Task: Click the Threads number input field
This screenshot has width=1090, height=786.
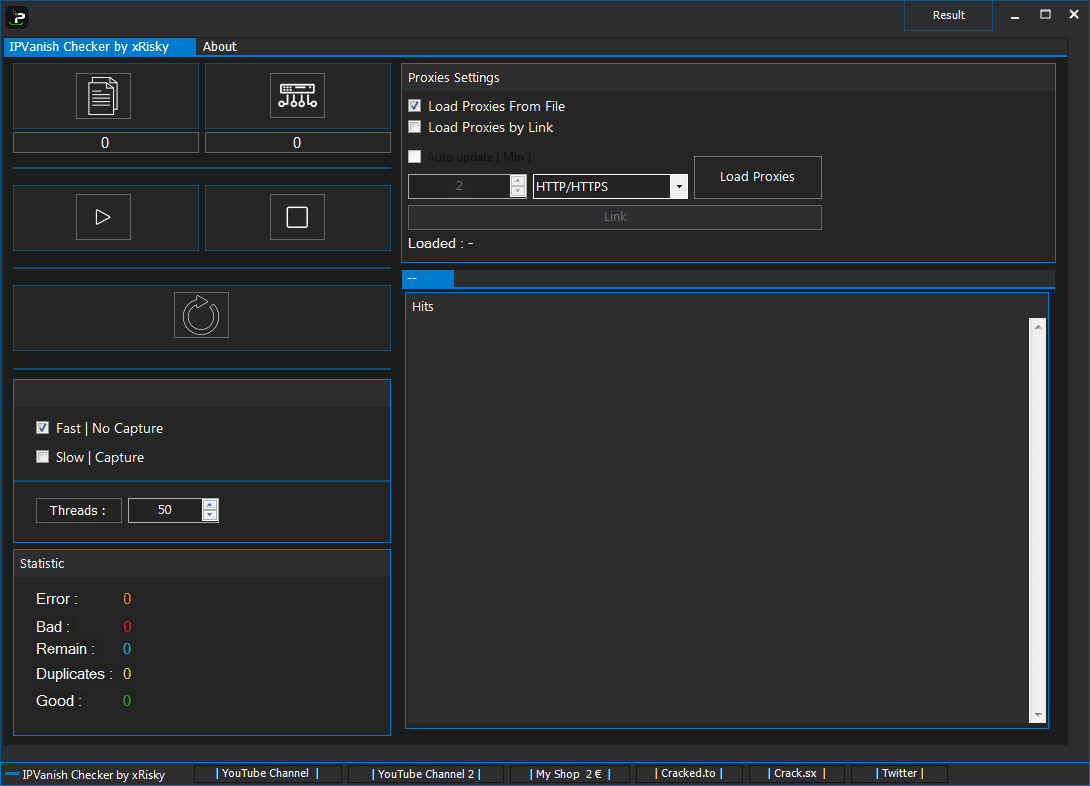Action: point(165,510)
